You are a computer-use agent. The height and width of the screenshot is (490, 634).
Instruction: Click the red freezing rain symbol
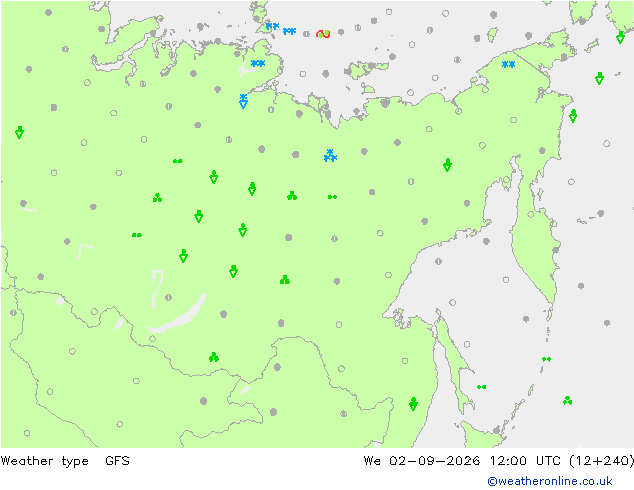pyautogui.click(x=323, y=34)
